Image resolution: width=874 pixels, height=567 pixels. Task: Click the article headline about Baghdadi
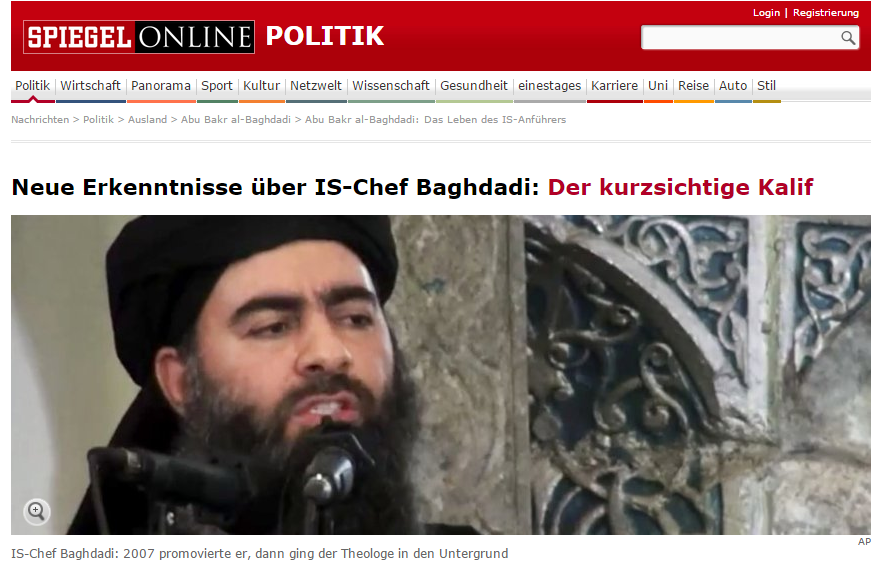click(x=412, y=187)
